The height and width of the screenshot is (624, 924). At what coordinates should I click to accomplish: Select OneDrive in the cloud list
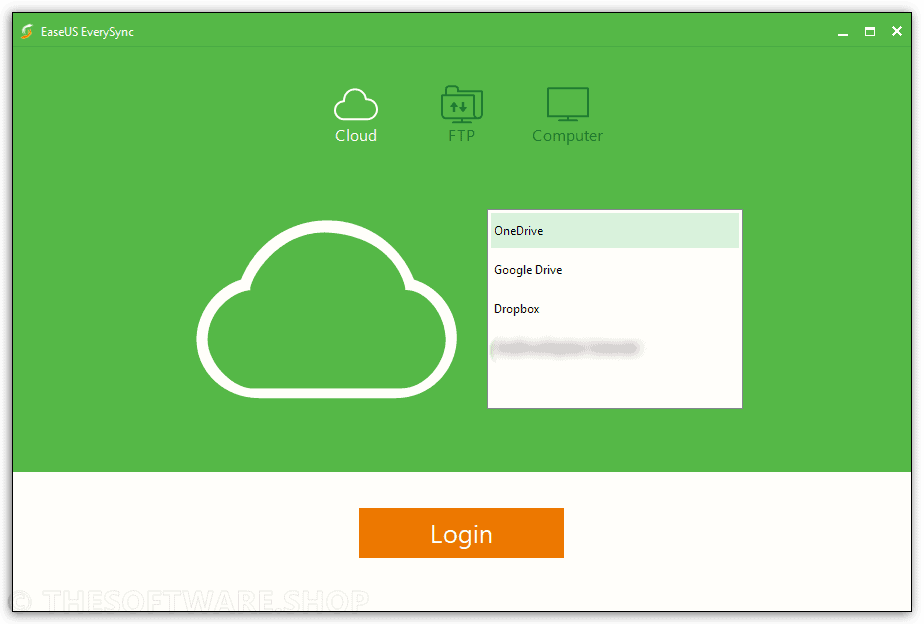click(614, 230)
